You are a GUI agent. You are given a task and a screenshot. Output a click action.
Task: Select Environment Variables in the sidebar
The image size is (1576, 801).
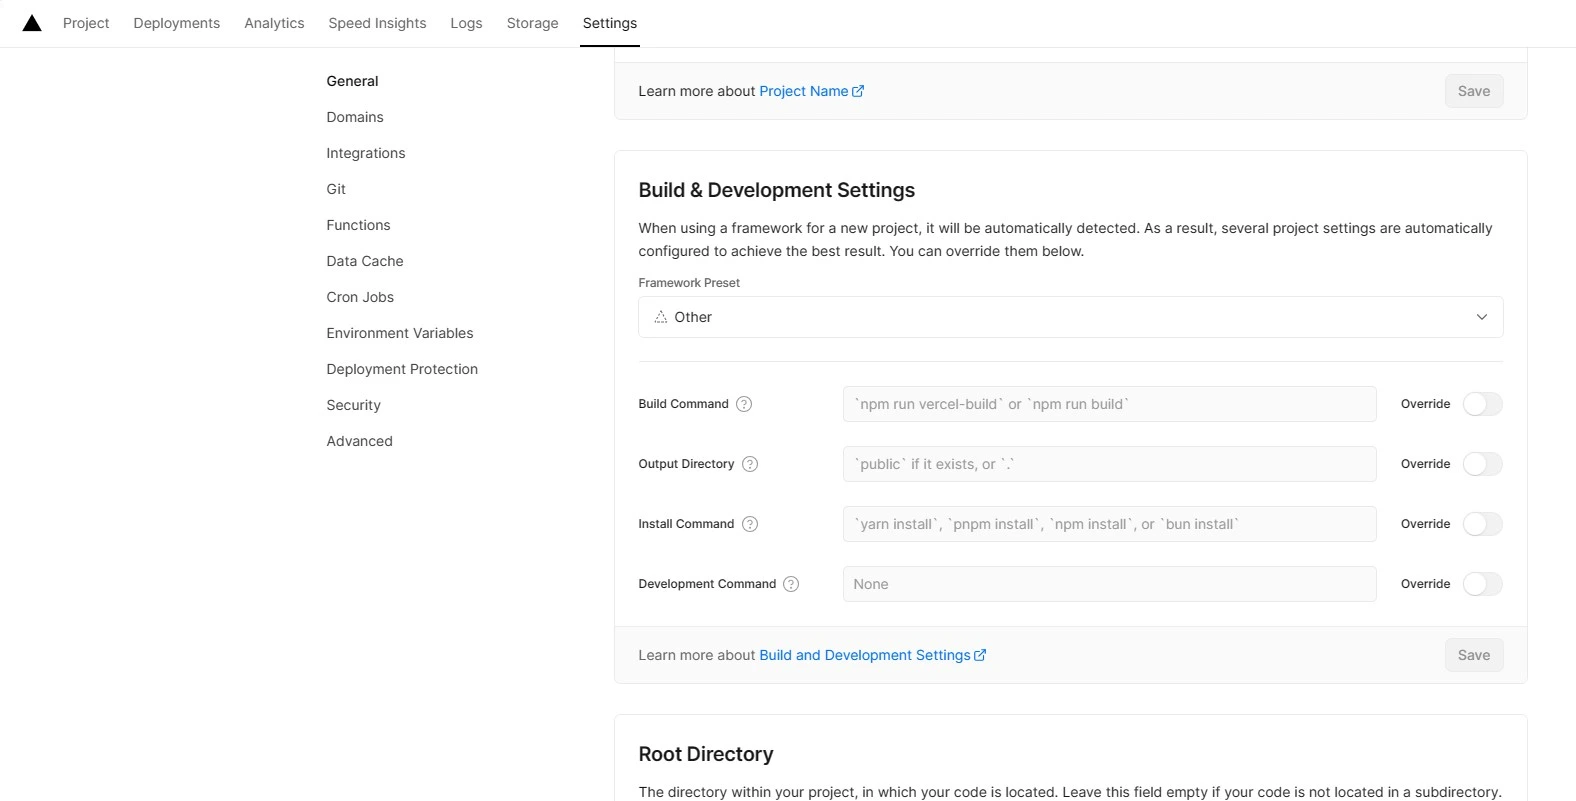point(400,333)
